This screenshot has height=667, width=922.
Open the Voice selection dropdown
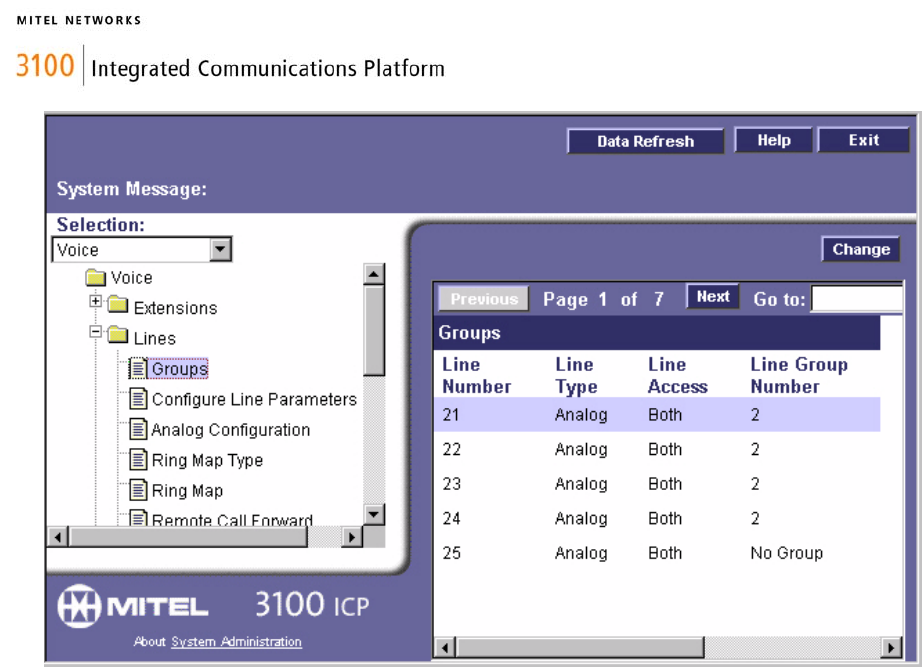coord(221,249)
